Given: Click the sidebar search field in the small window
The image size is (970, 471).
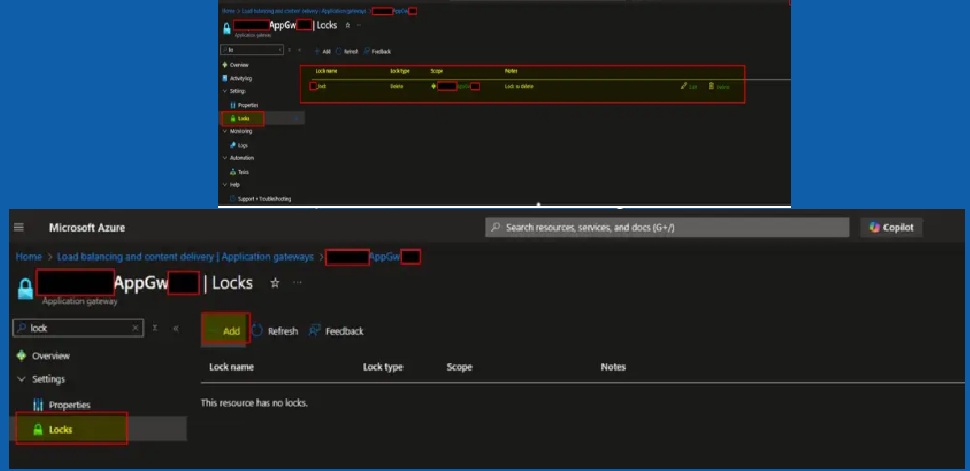Looking at the screenshot, I should tap(252, 50).
